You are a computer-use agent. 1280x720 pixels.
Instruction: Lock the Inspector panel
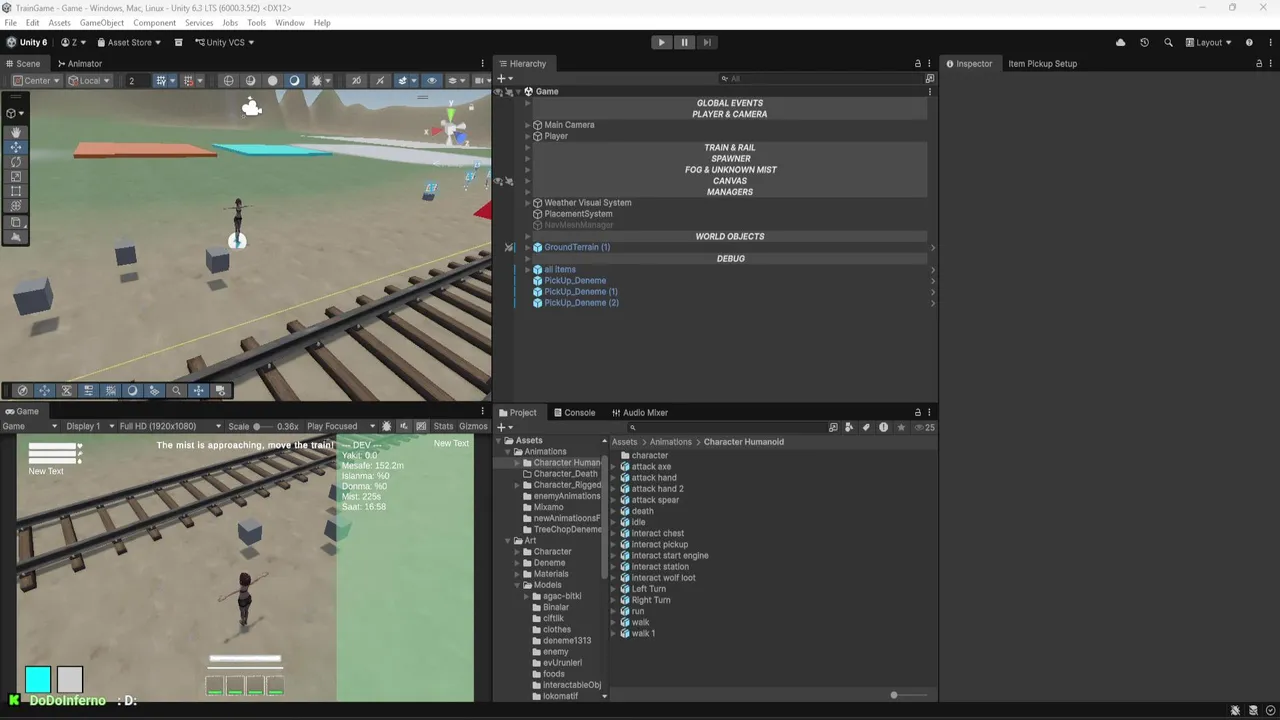pos(1259,64)
